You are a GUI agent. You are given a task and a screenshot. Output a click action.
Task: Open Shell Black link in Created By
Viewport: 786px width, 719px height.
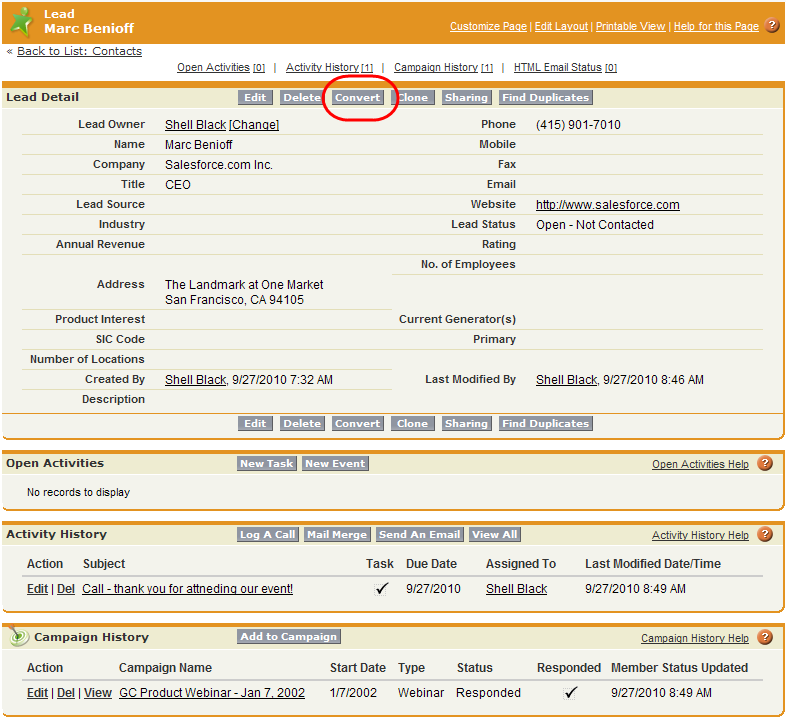click(x=195, y=380)
